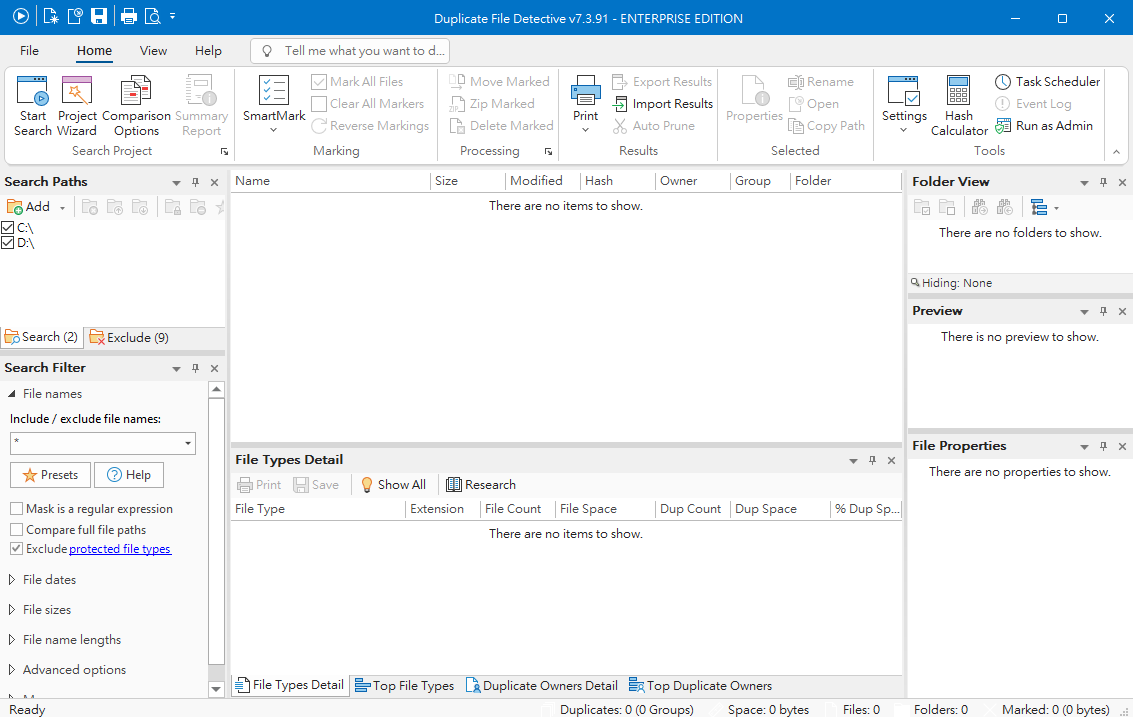Expand the File dates section
The height and width of the screenshot is (717, 1133).
(12, 580)
